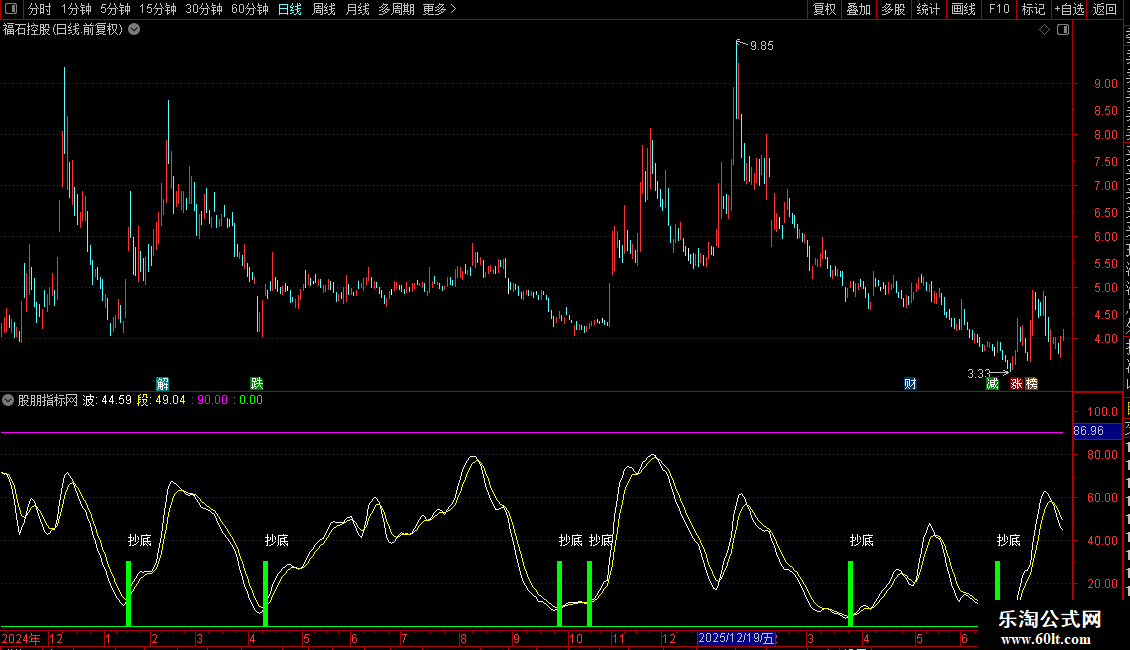This screenshot has width=1130, height=650.
Task: Click month 7 on the timeline
Action: (404, 638)
